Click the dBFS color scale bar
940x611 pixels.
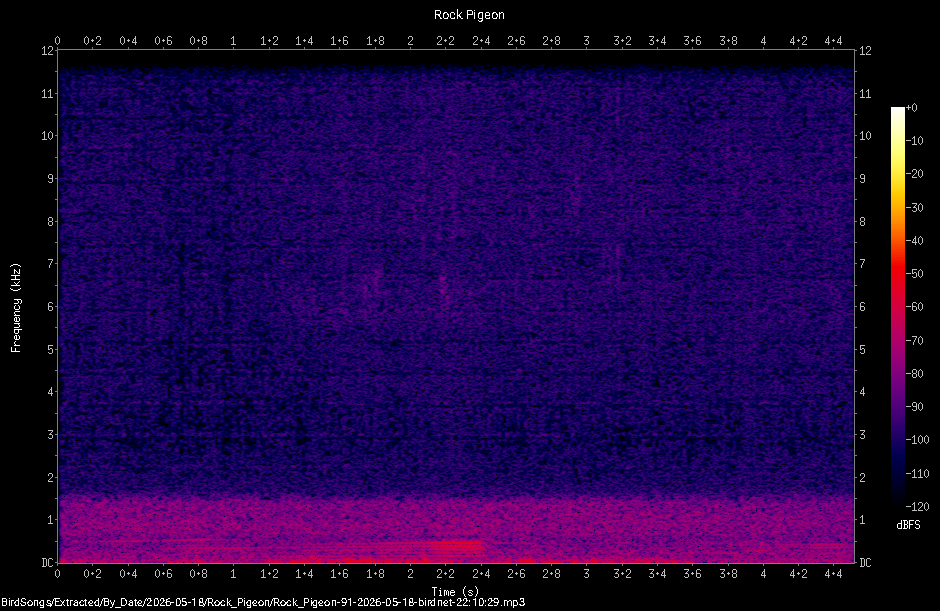[897, 307]
